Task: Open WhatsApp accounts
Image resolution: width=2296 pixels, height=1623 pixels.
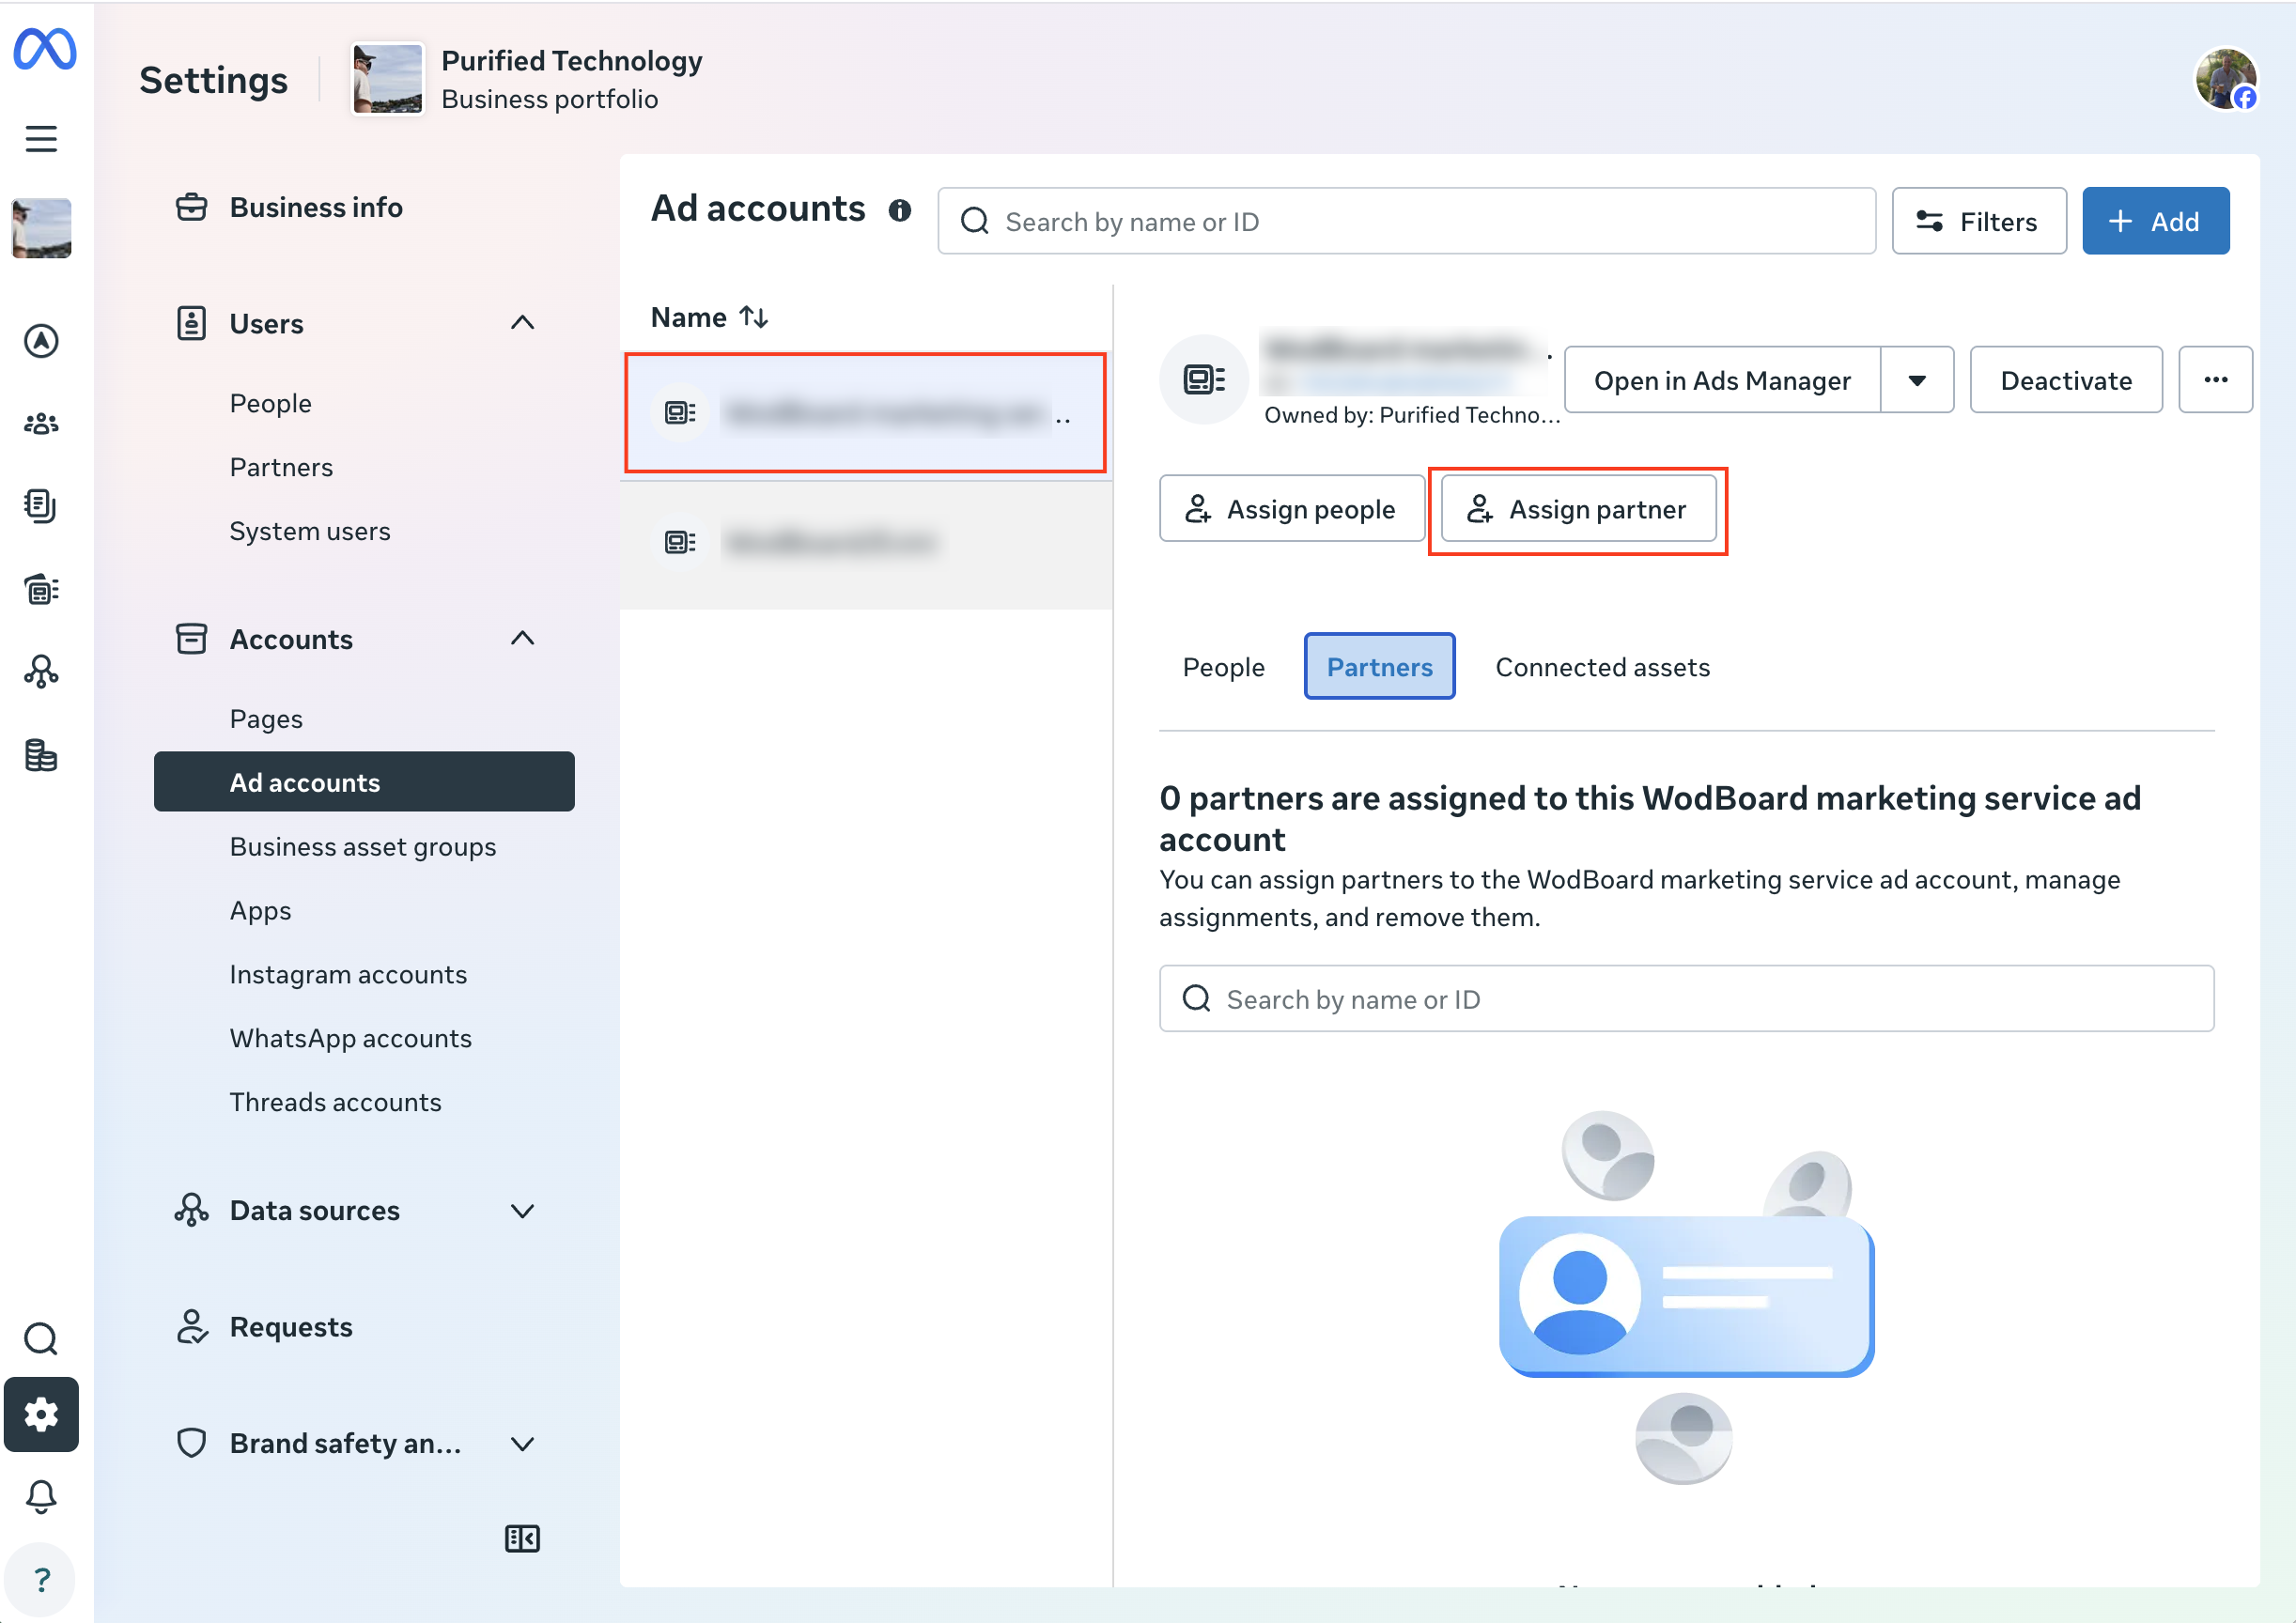Action: click(x=351, y=1039)
